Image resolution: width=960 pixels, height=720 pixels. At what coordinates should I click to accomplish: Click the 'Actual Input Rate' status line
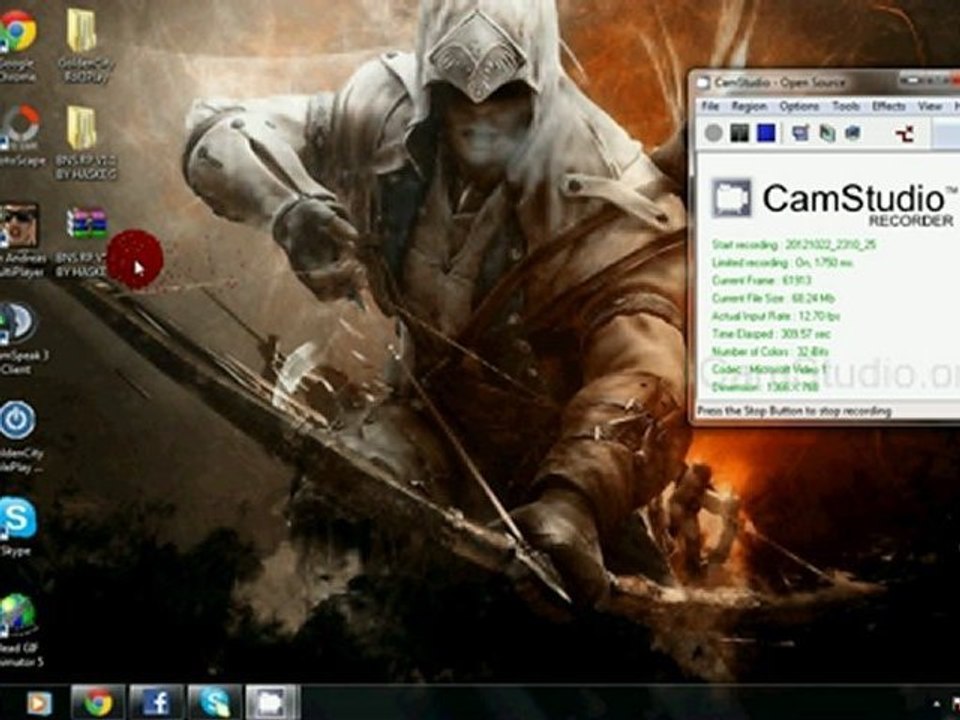coord(775,316)
